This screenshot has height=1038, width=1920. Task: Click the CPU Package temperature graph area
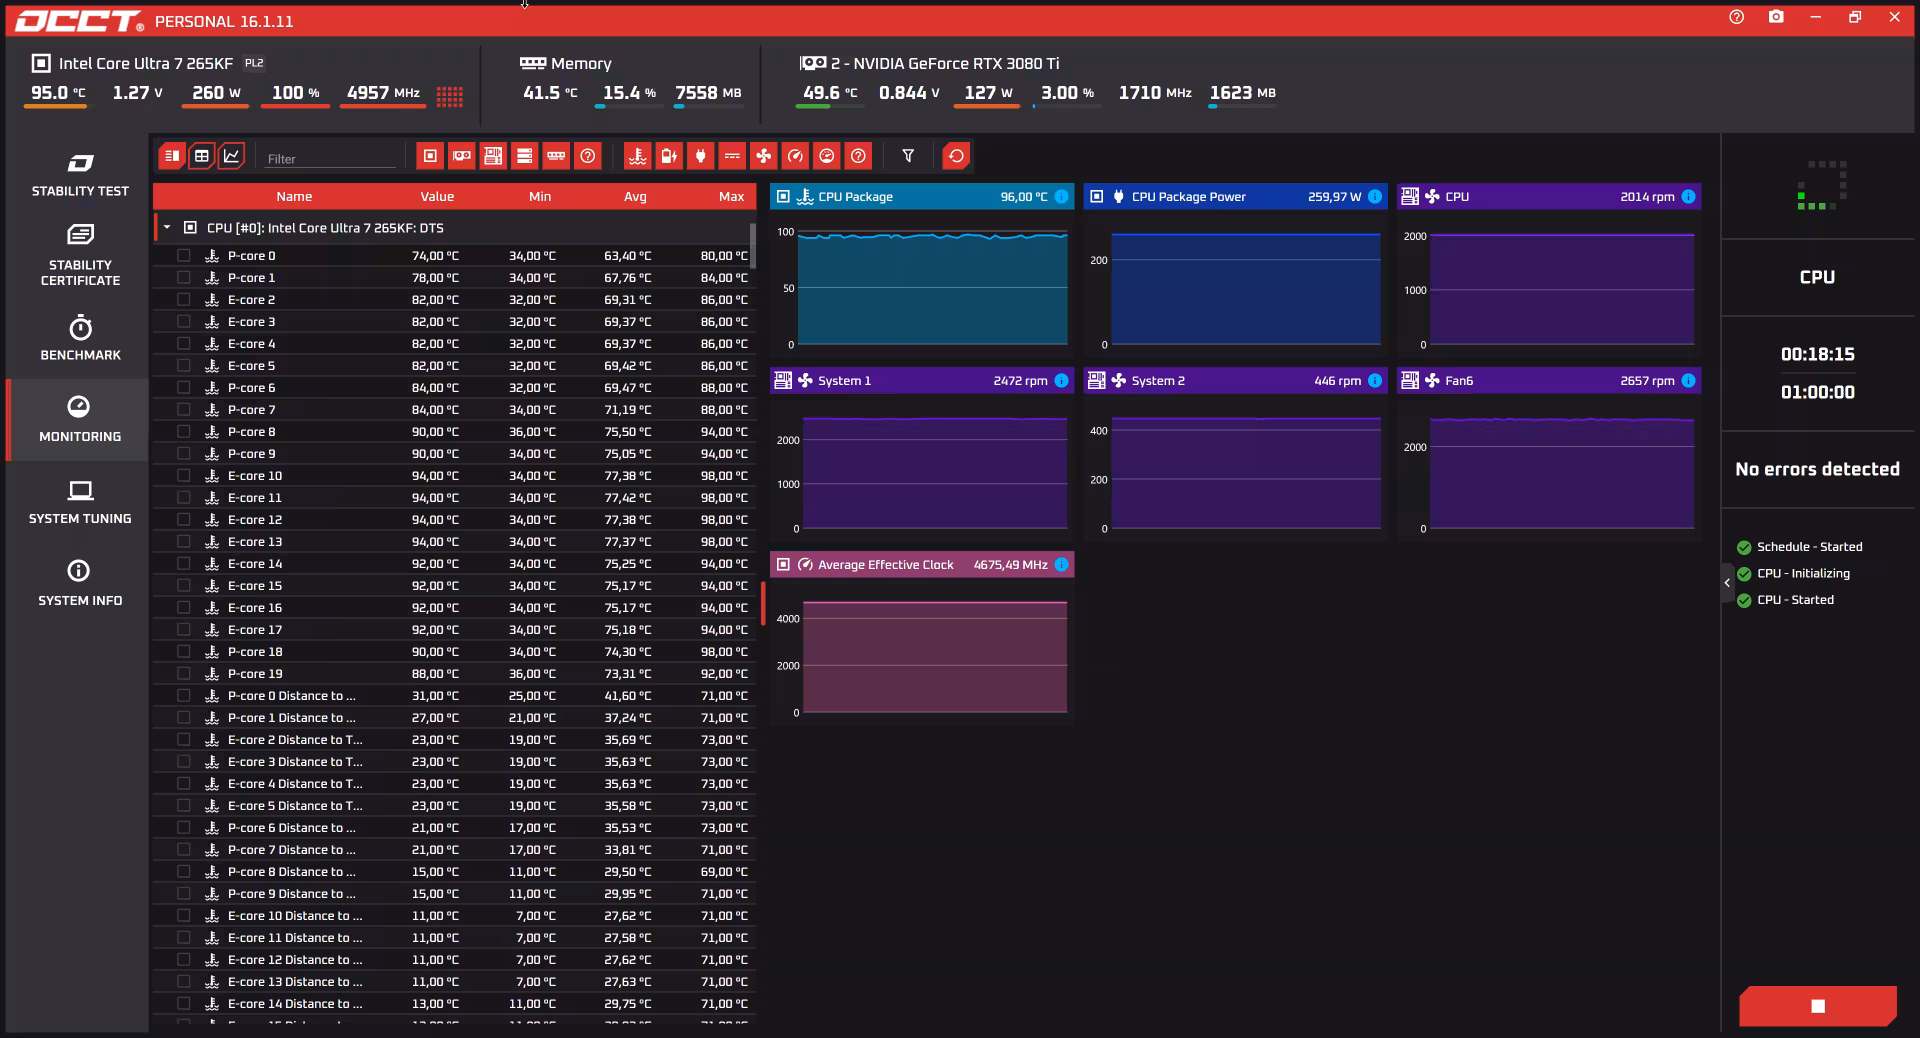pyautogui.click(x=933, y=288)
